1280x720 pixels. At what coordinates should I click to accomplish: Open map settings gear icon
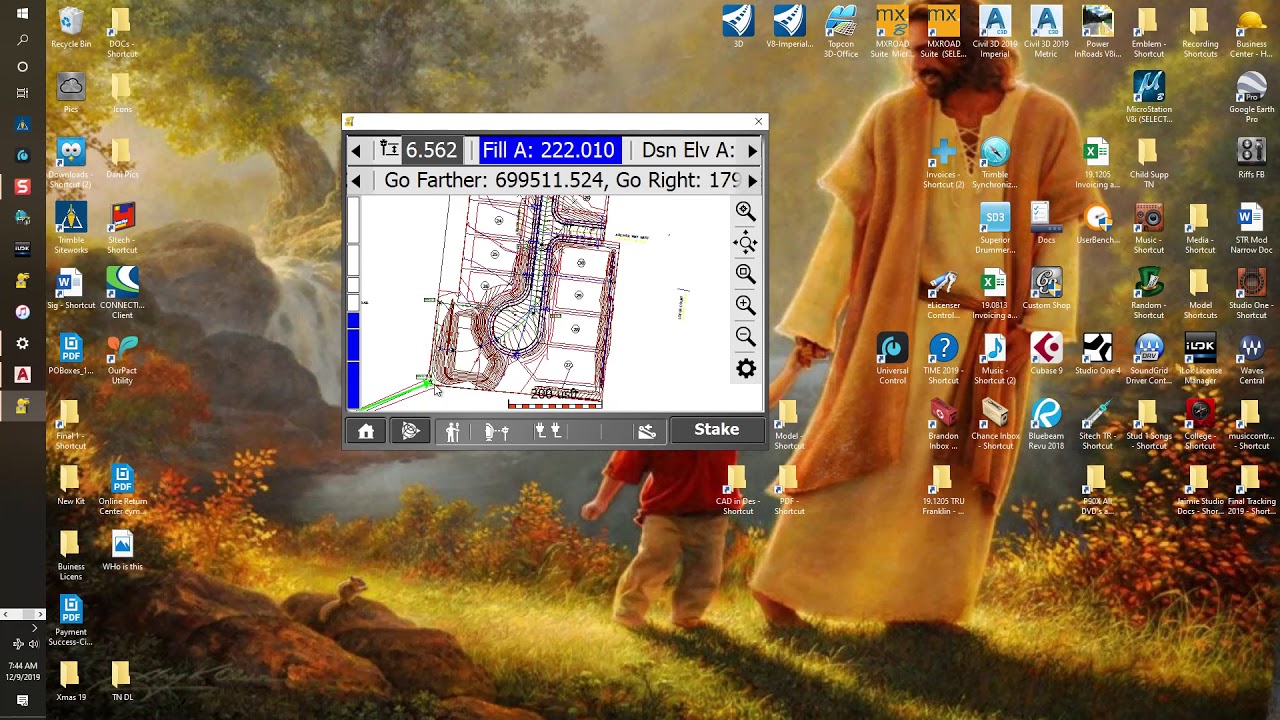746,369
